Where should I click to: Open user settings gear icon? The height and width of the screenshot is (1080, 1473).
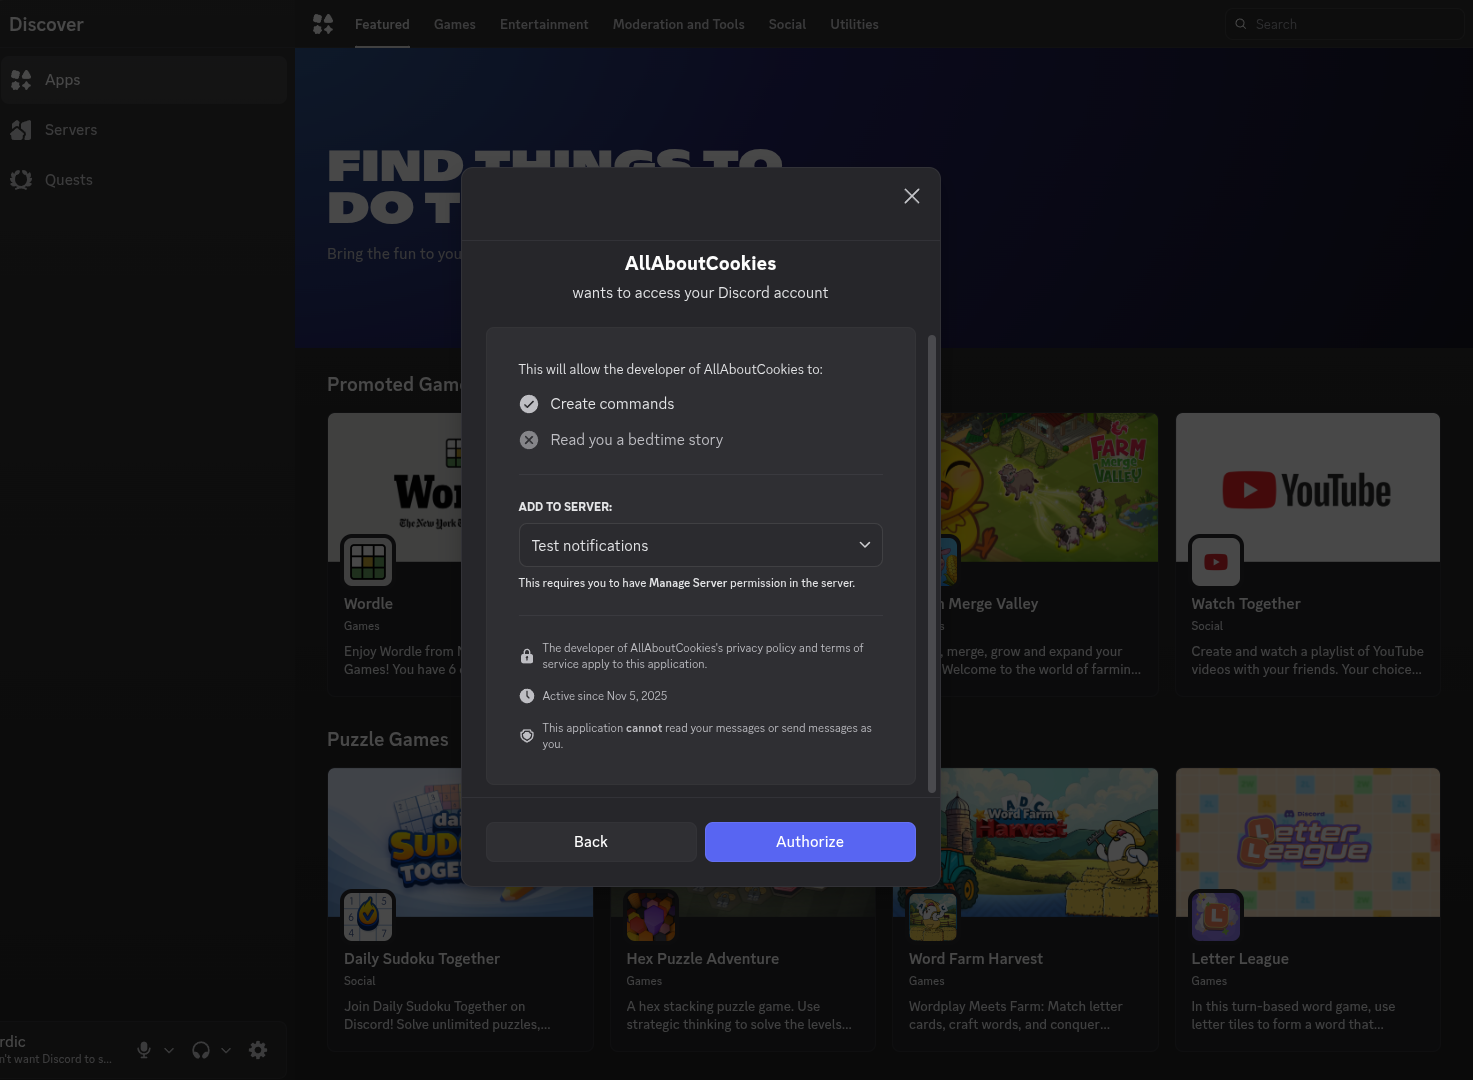[x=258, y=1050]
